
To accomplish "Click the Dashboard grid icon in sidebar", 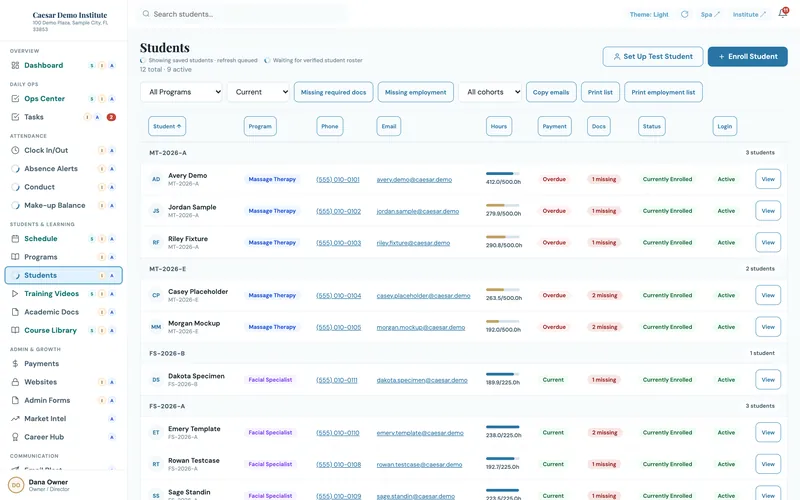I will click(x=15, y=65).
